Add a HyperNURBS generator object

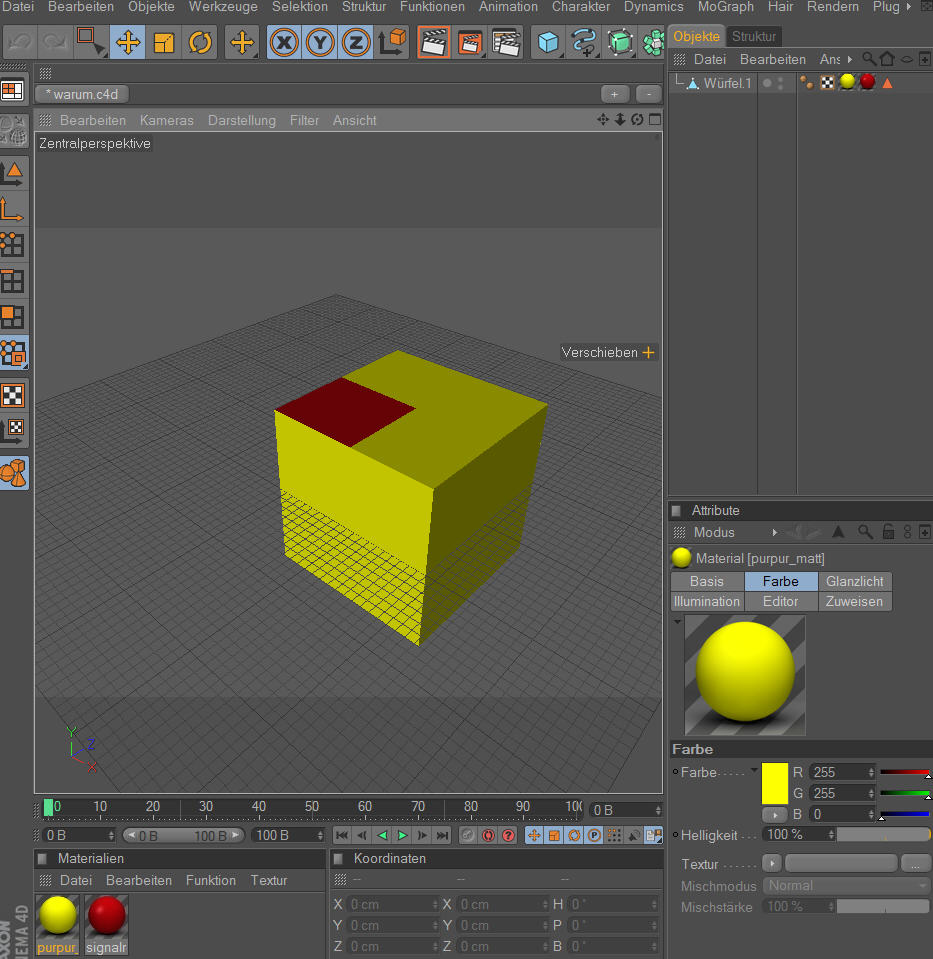620,43
